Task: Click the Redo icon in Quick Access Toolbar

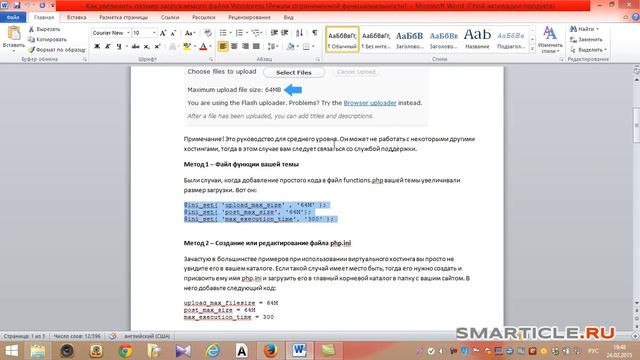Action: point(42,5)
